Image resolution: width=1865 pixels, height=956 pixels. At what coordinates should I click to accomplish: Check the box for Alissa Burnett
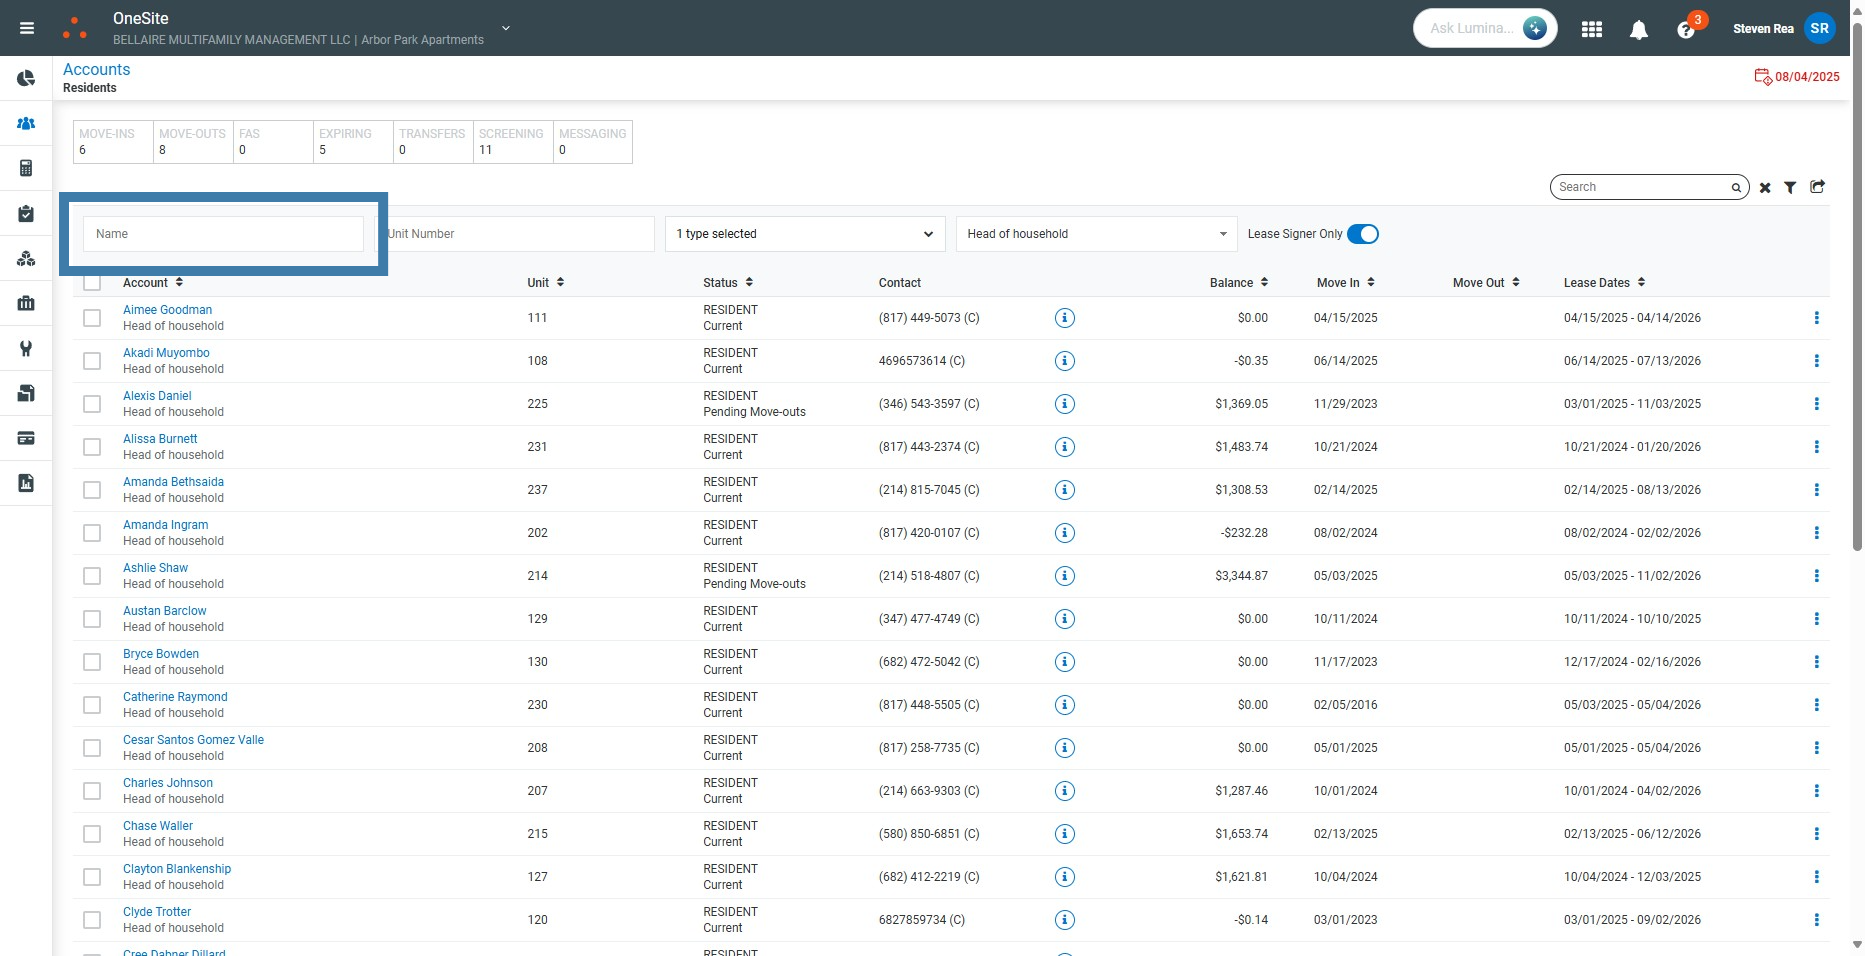[92, 447]
